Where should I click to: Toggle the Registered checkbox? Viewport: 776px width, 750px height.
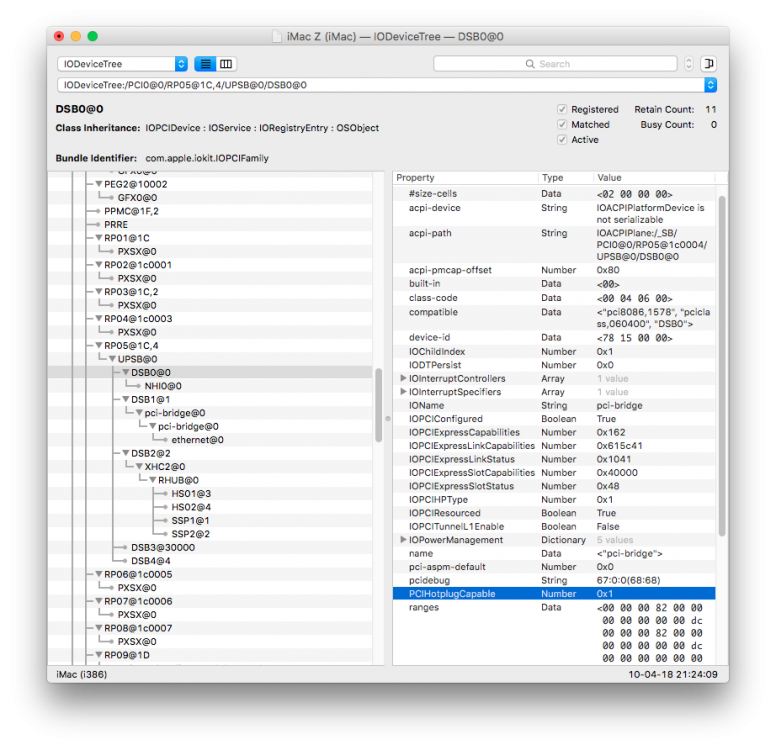point(562,109)
